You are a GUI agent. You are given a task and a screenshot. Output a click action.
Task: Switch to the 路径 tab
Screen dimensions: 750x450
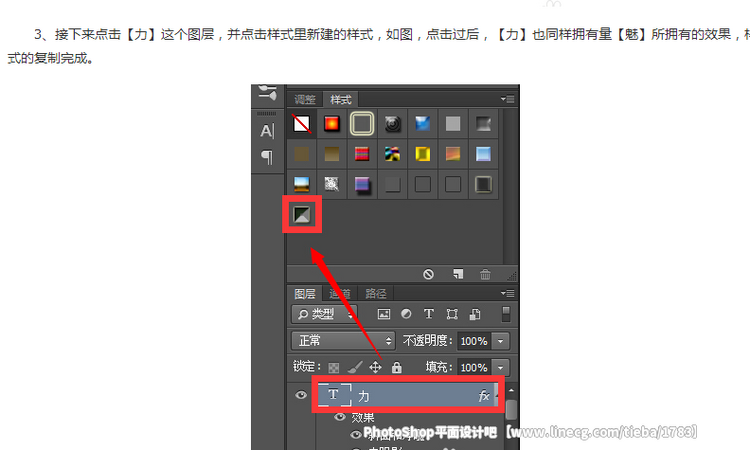pyautogui.click(x=375, y=293)
